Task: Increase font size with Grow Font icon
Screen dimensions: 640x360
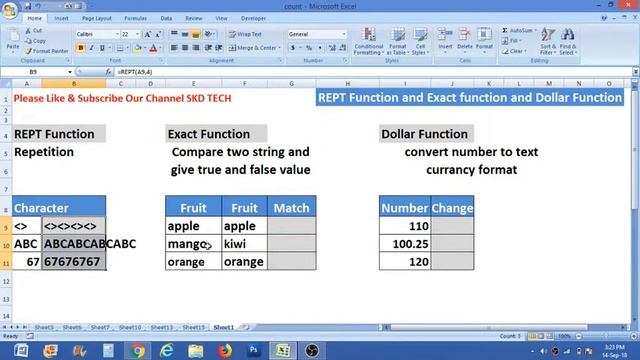Action: tap(148, 35)
